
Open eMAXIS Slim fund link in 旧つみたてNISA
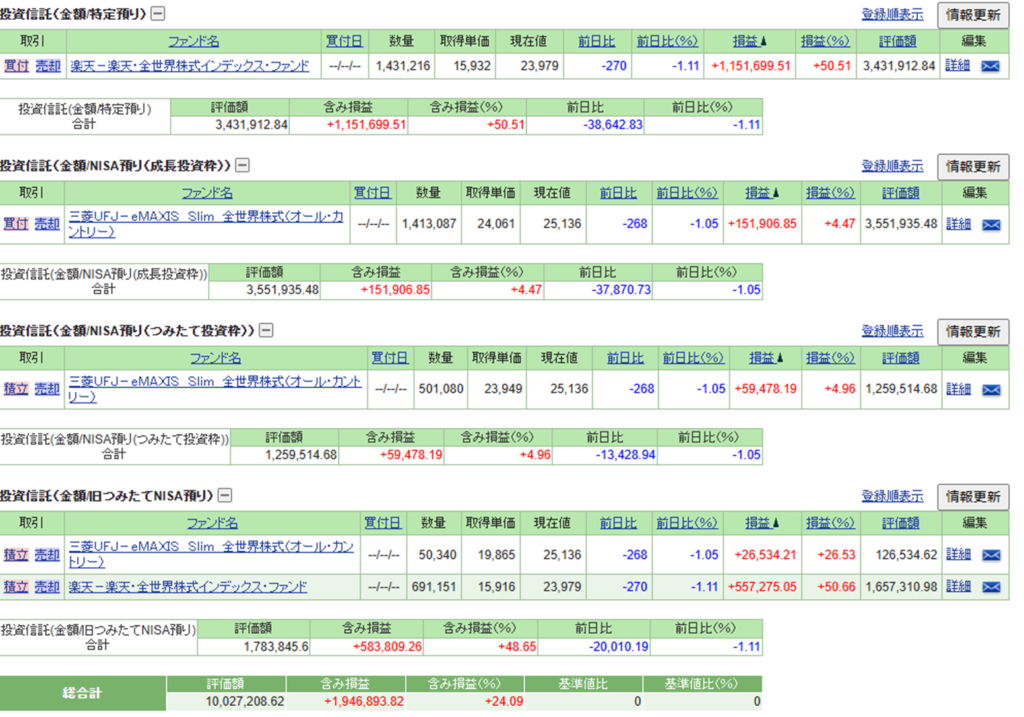(212, 554)
